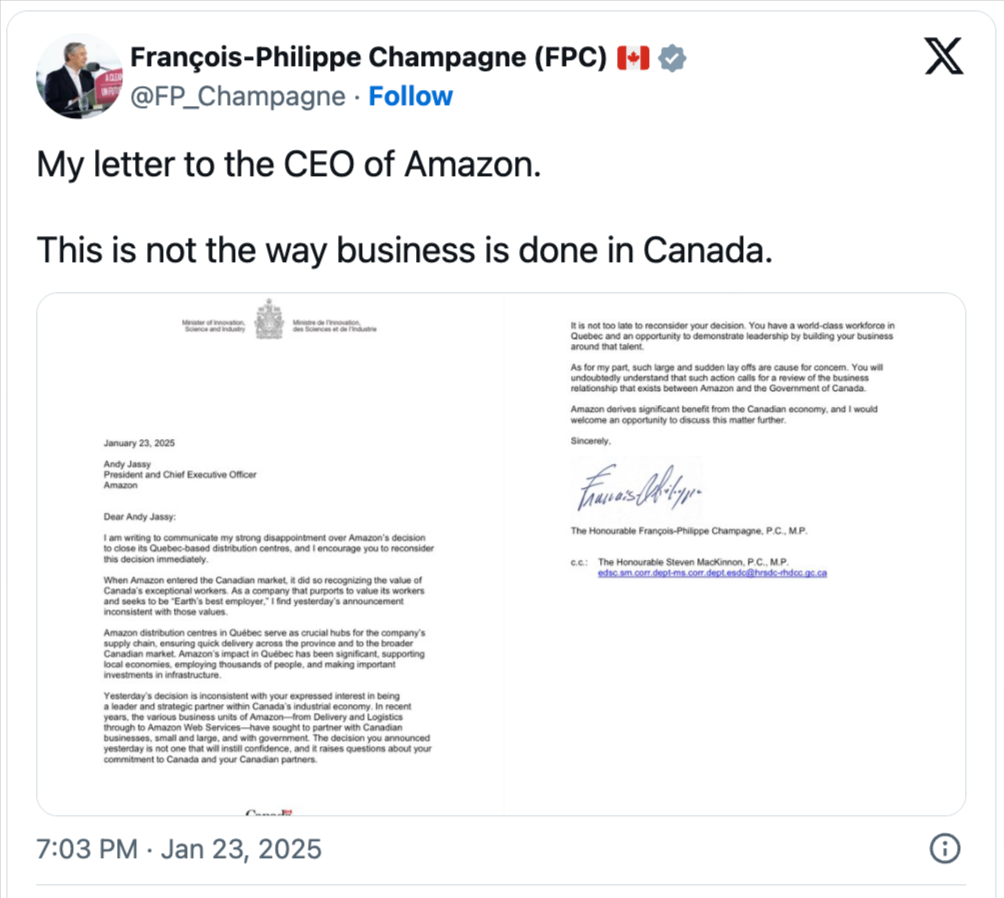The width and height of the screenshot is (1004, 898).
Task: Click the handwritten signature on the letter
Action: 635,489
